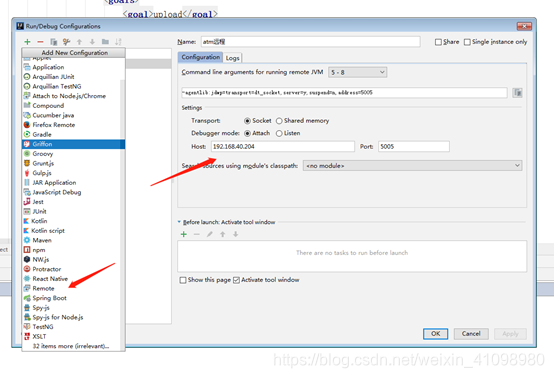Click the red minus Remove Configuration icon
The width and height of the screenshot is (554, 378).
click(x=40, y=42)
